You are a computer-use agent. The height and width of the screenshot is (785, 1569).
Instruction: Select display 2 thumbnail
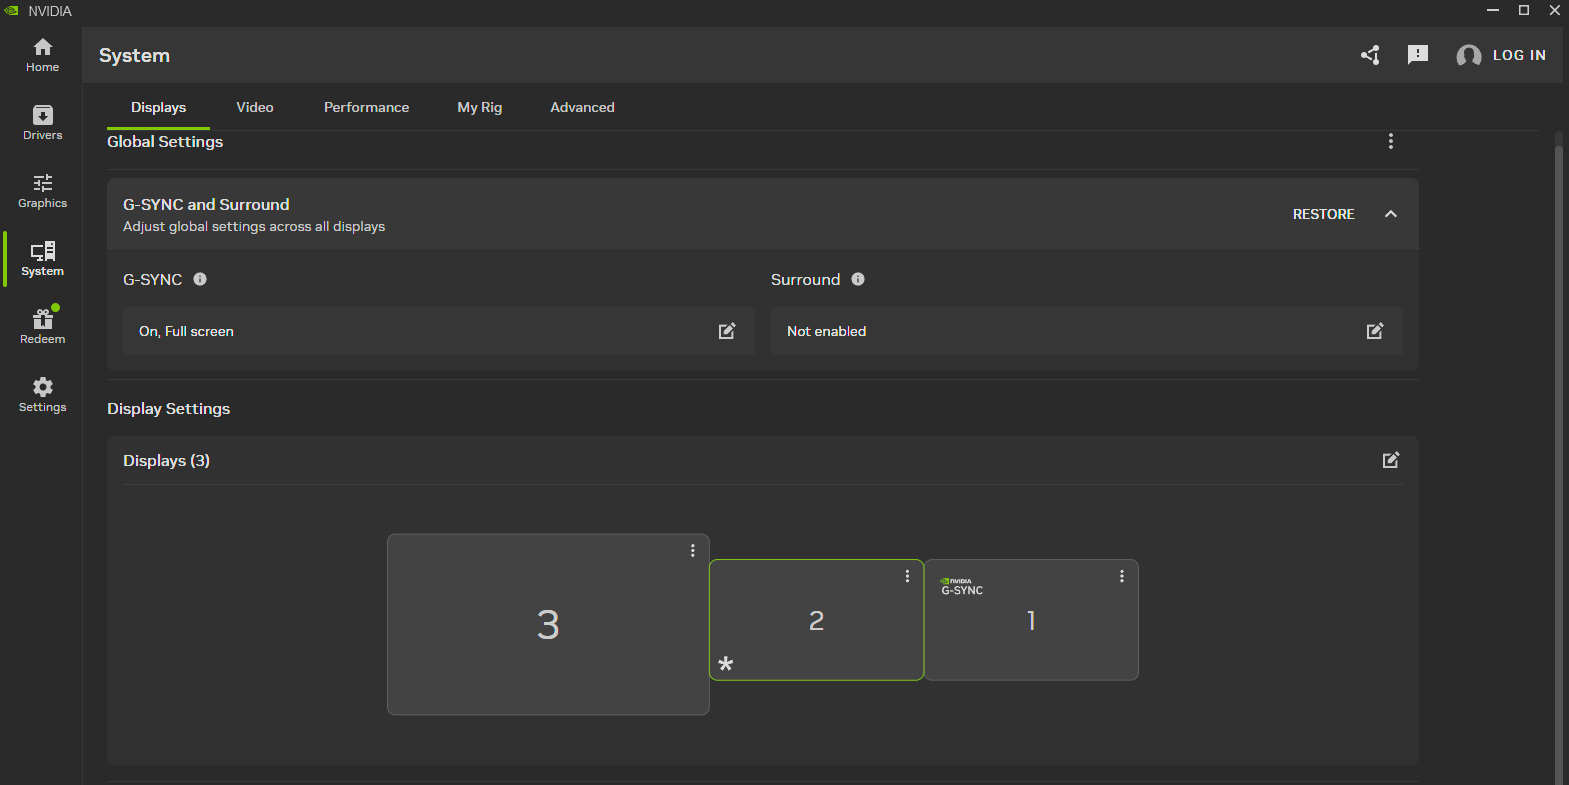click(816, 620)
